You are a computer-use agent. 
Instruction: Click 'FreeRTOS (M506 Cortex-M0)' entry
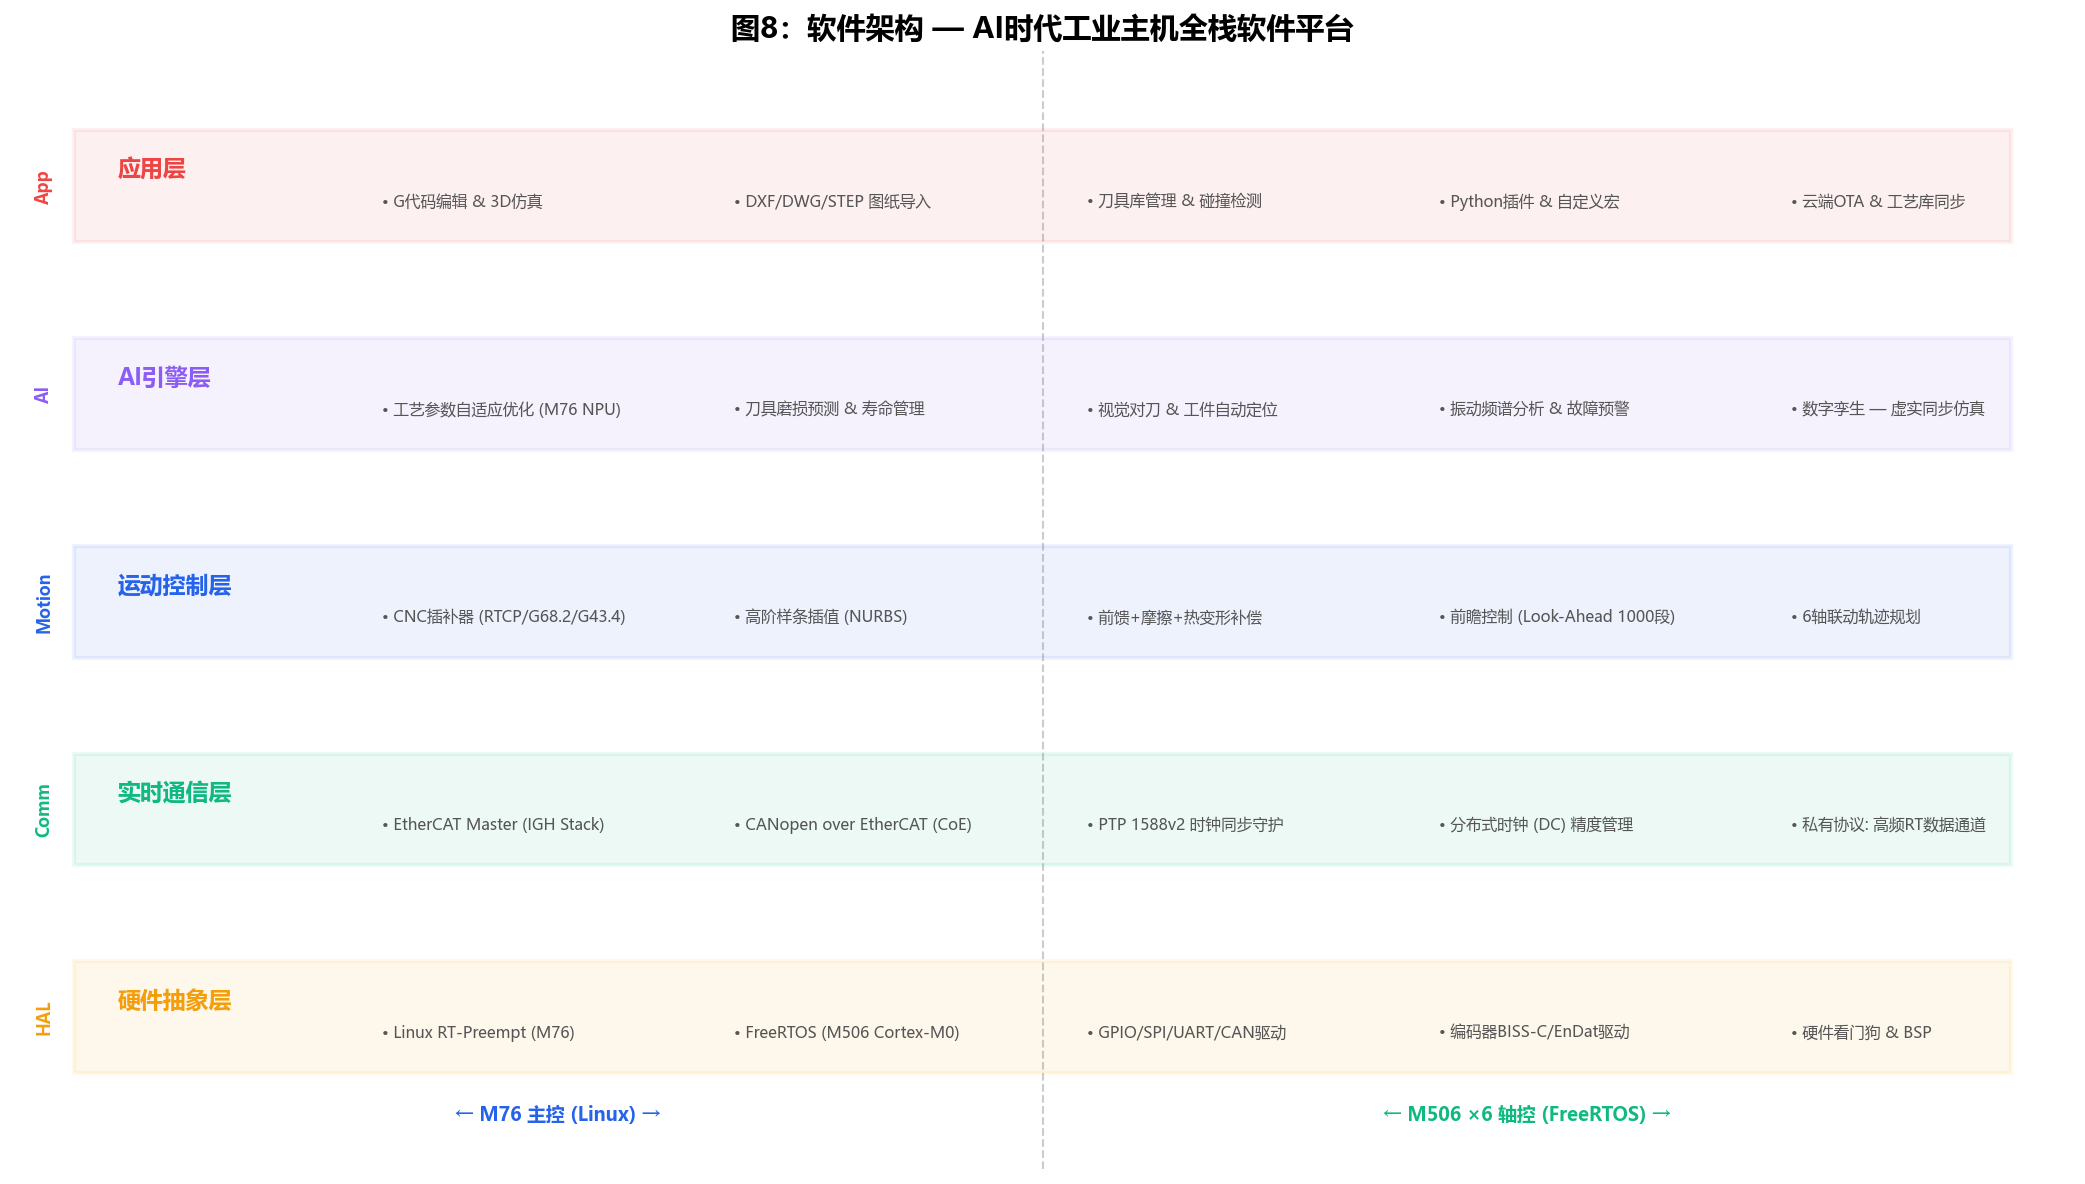click(x=847, y=1032)
